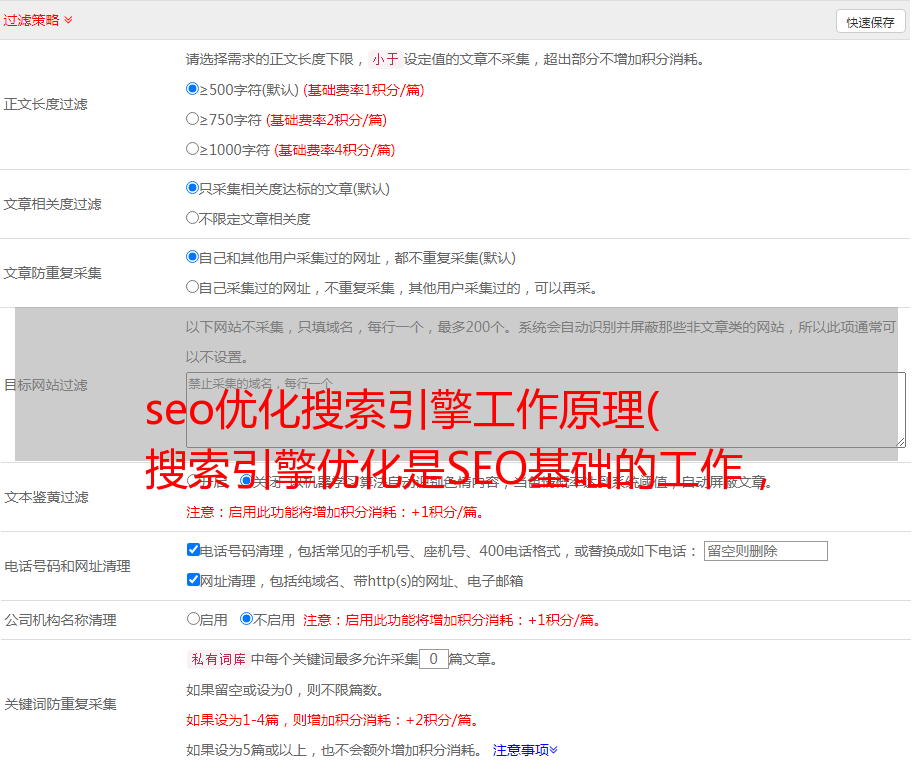The width and height of the screenshot is (912, 768).
Task: Pick the ≥1000字符 length filter
Action: (193, 149)
